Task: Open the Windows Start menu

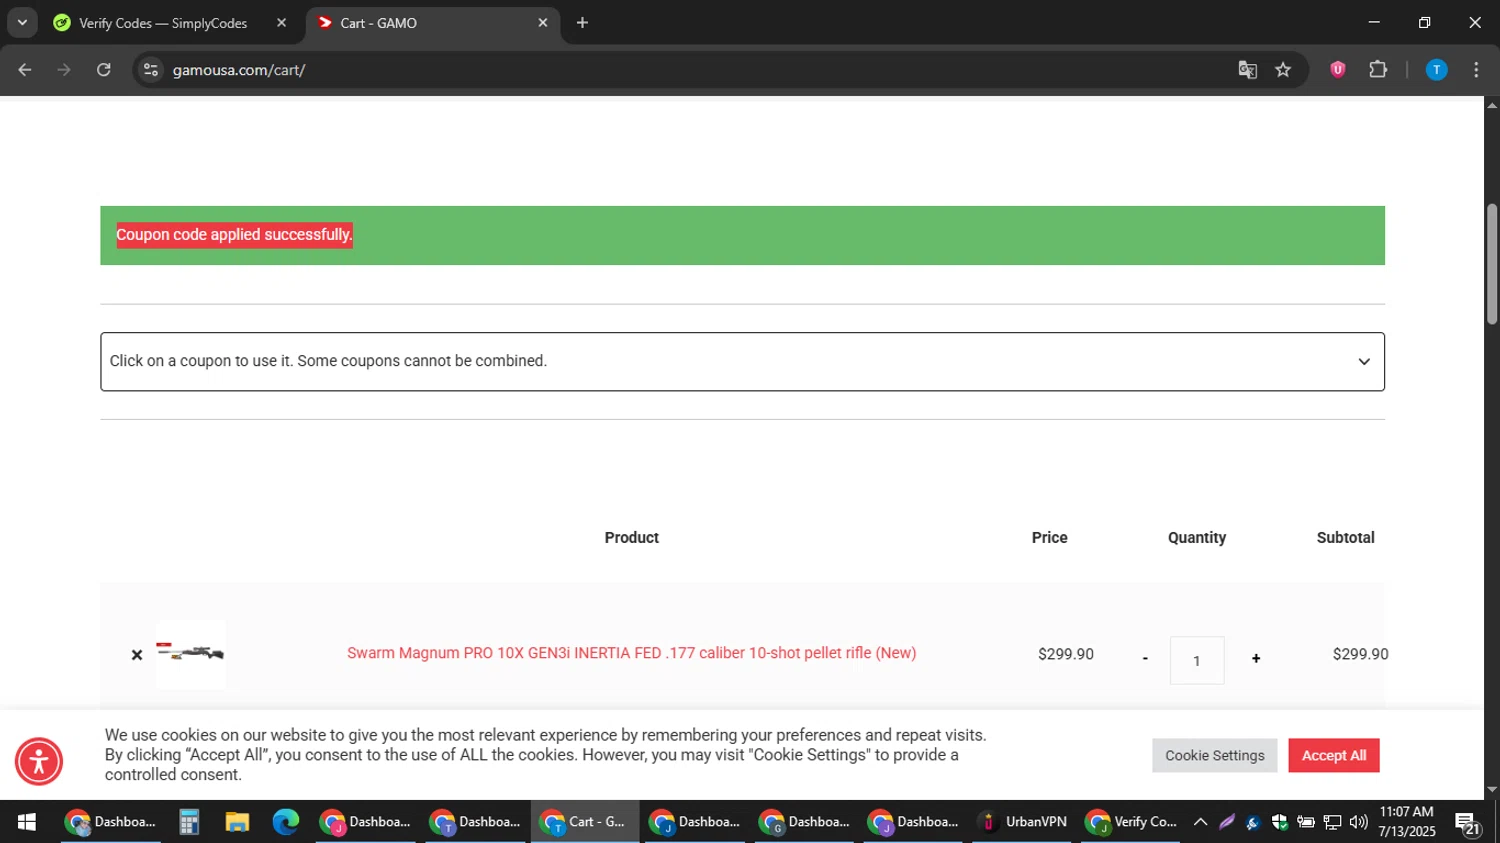Action: [27, 822]
